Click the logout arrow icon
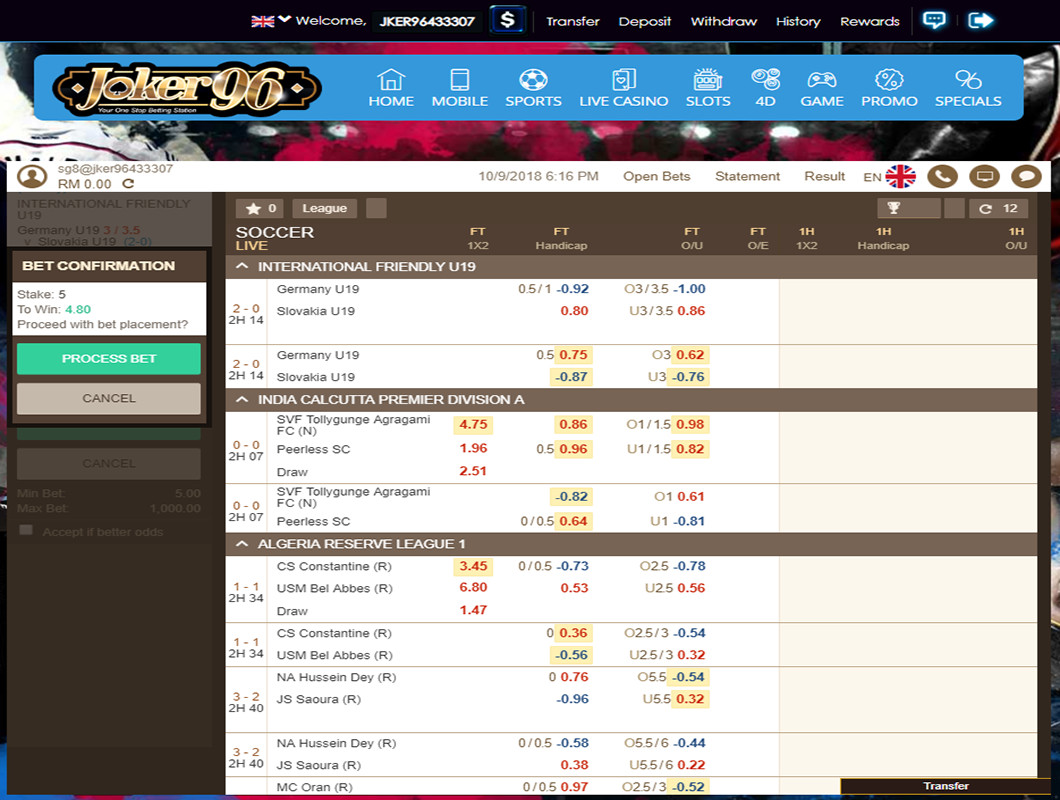 (981, 20)
